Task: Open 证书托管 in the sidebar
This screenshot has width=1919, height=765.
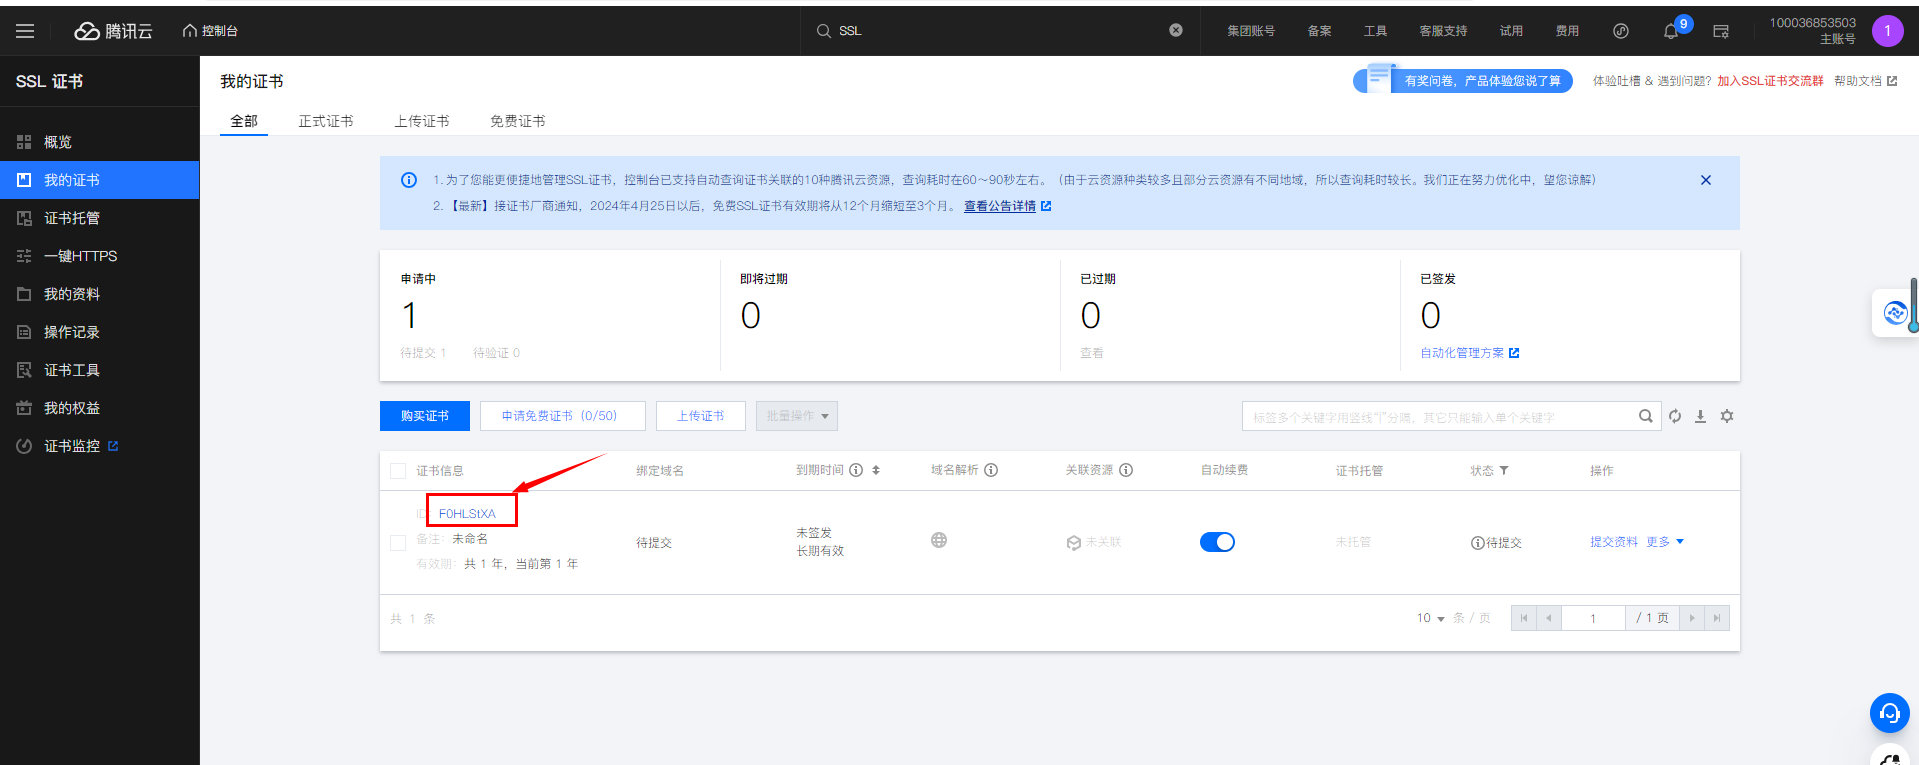Action: [71, 218]
